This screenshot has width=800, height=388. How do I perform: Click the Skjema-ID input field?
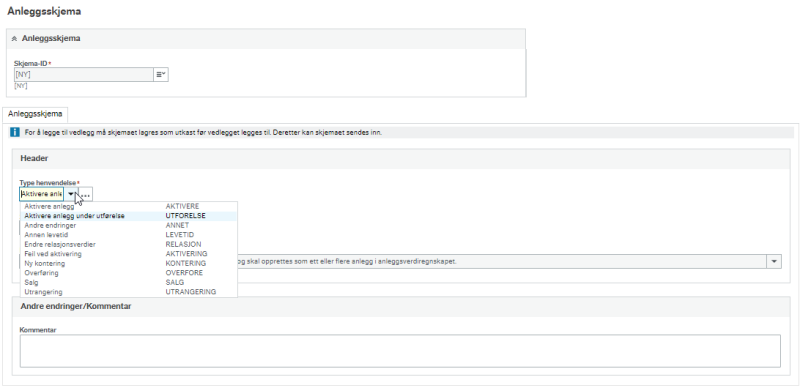tap(84, 75)
